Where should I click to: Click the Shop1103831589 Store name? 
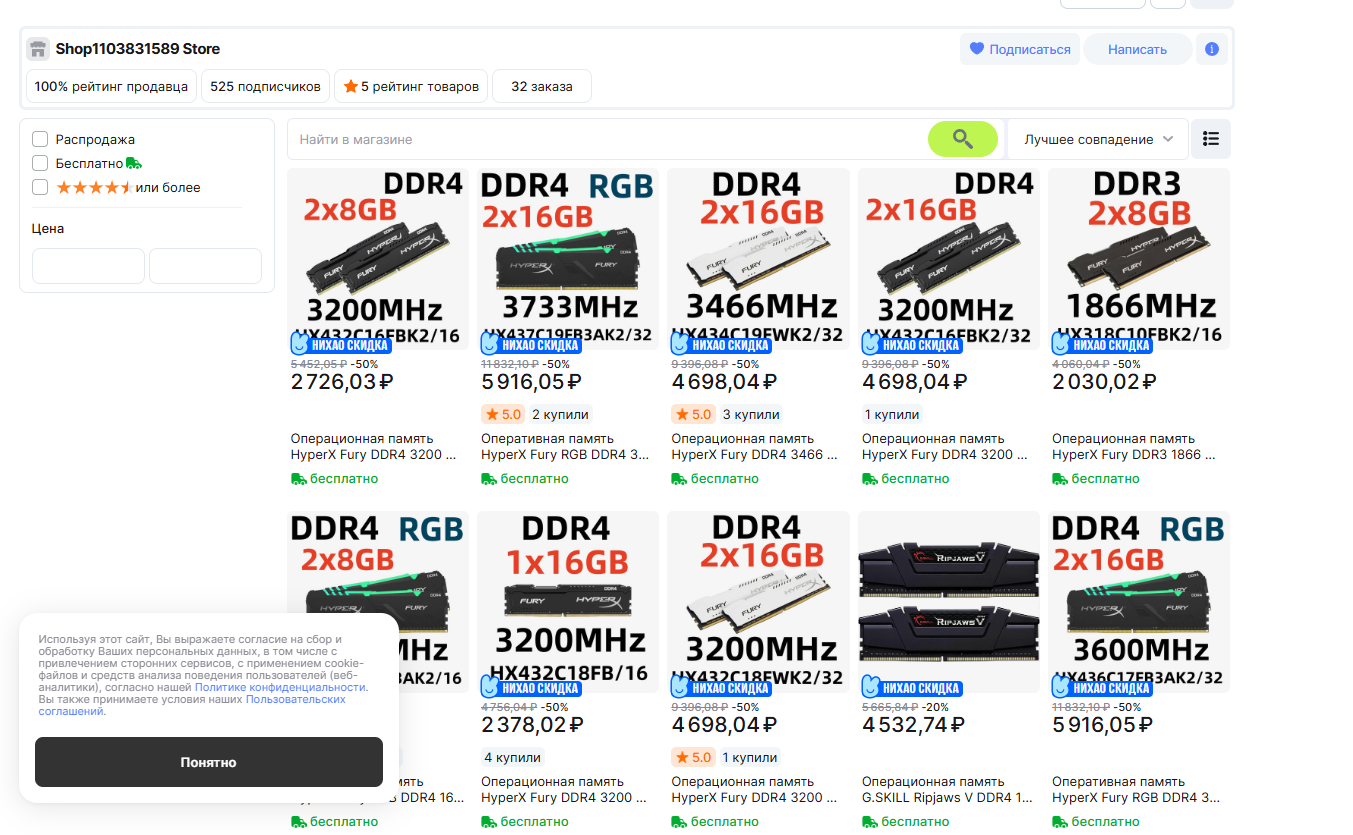pyautogui.click(x=138, y=49)
